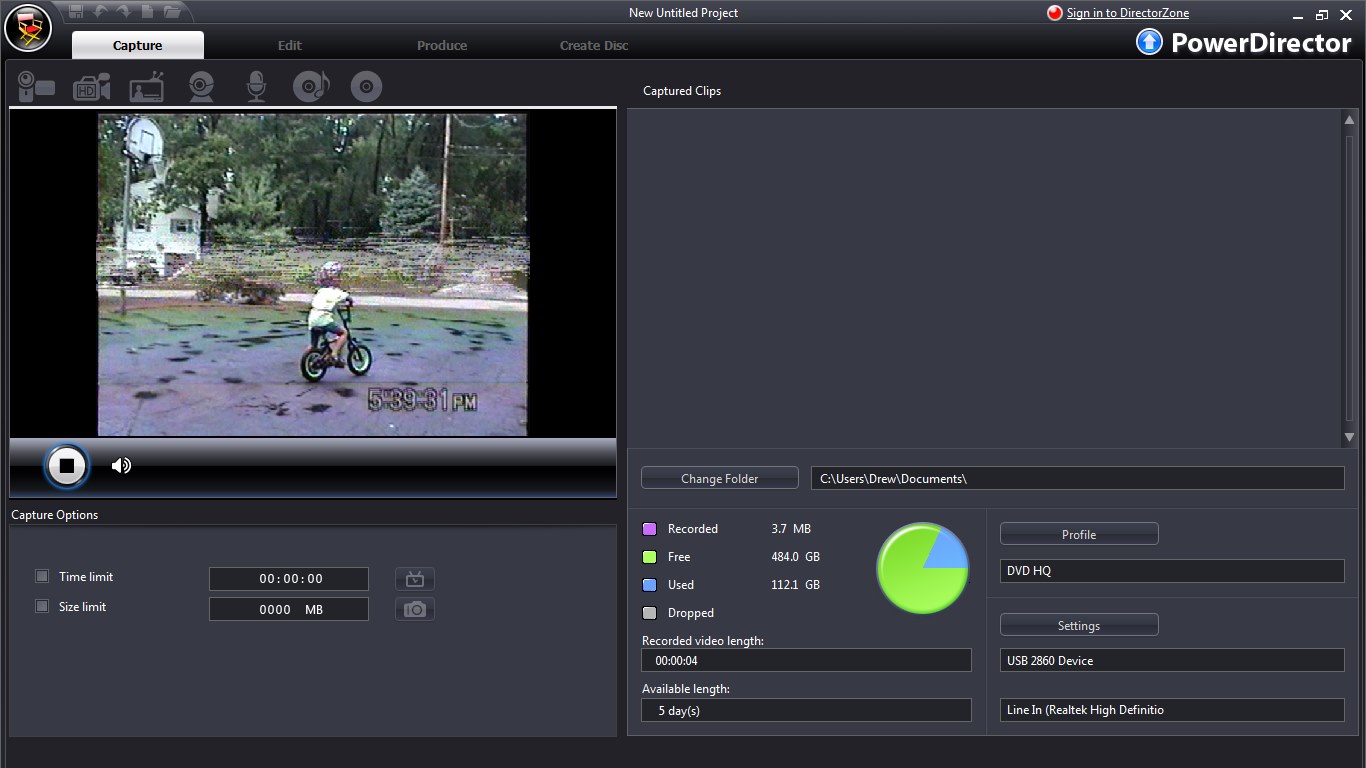The width and height of the screenshot is (1366, 768).
Task: Select capture from webcam
Action: click(202, 87)
